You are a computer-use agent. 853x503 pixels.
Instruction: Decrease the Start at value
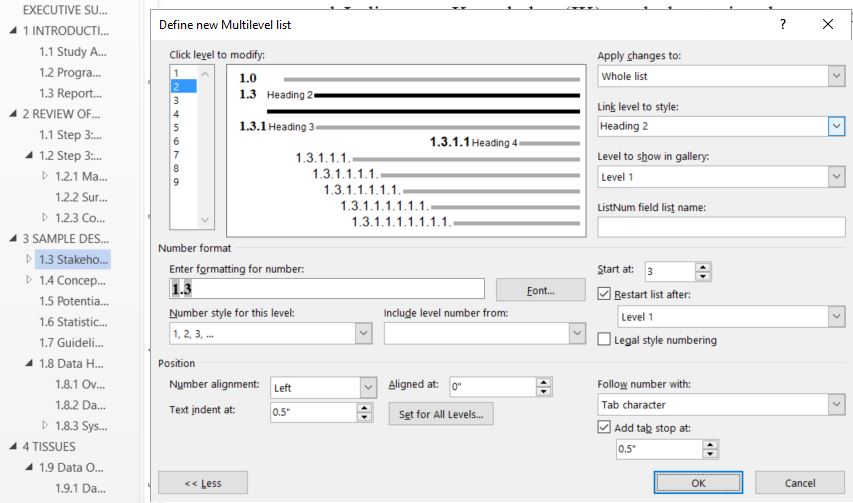(703, 276)
